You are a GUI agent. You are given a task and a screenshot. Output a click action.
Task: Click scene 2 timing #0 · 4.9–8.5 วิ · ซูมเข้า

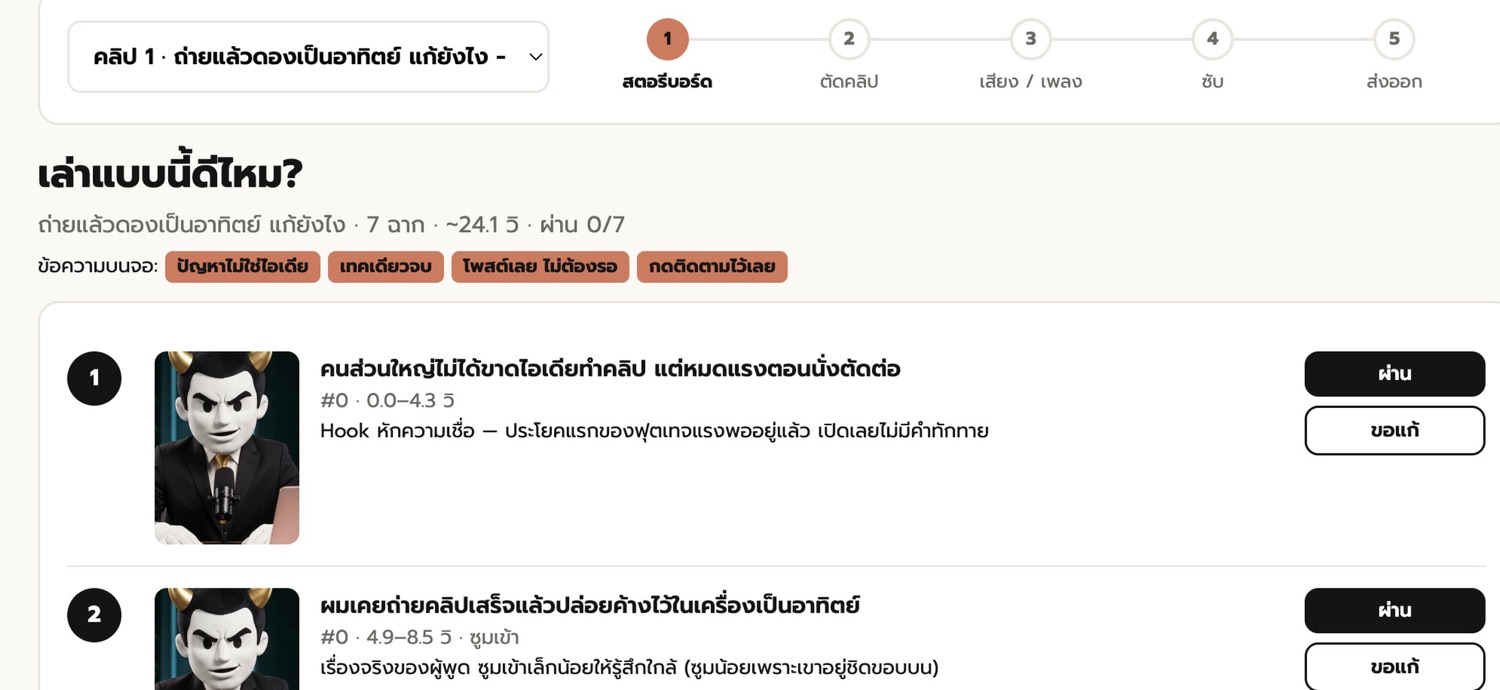[x=419, y=638]
